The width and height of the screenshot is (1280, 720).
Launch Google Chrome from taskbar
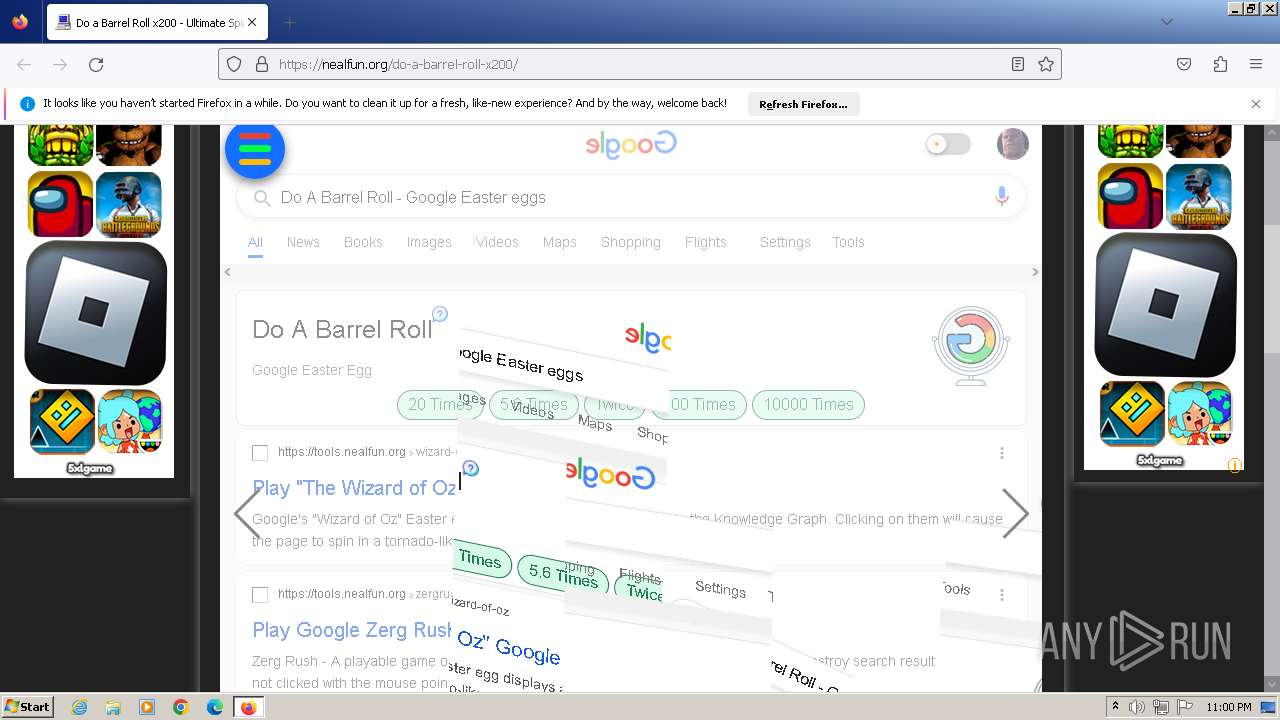[x=181, y=707]
